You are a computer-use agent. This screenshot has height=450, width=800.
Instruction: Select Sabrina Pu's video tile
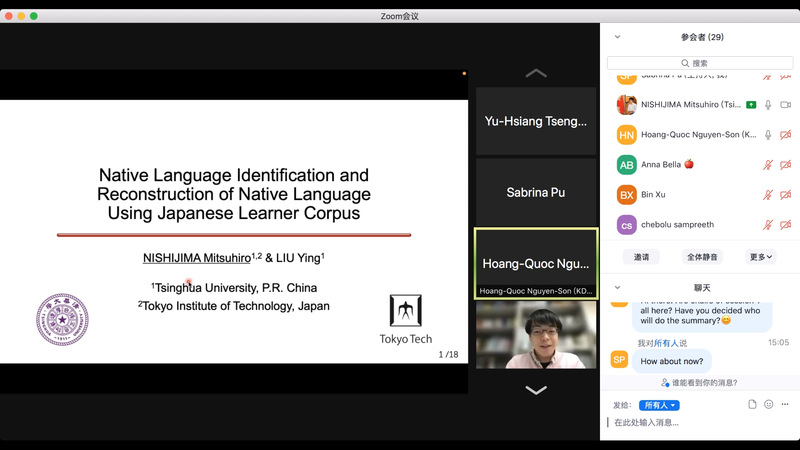coord(536,192)
